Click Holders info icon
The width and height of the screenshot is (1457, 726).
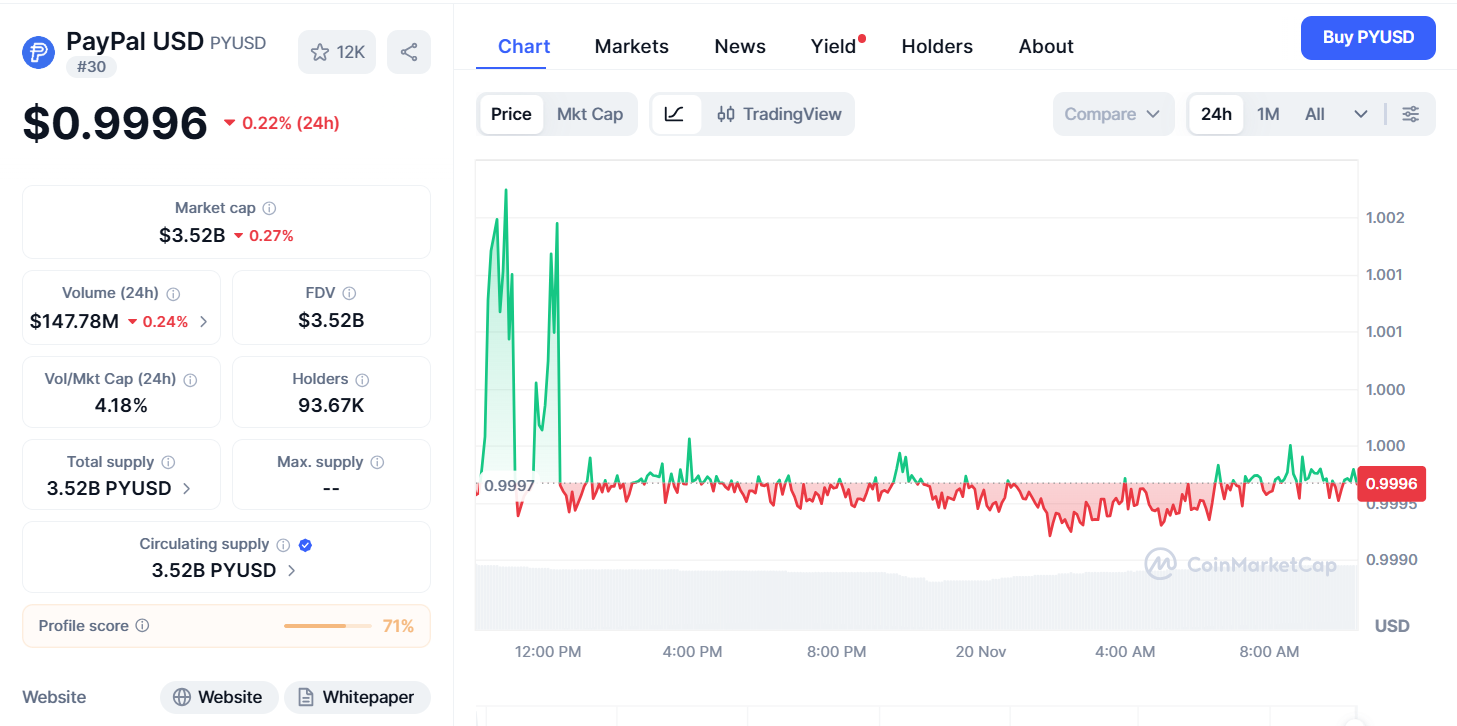[x=362, y=380]
